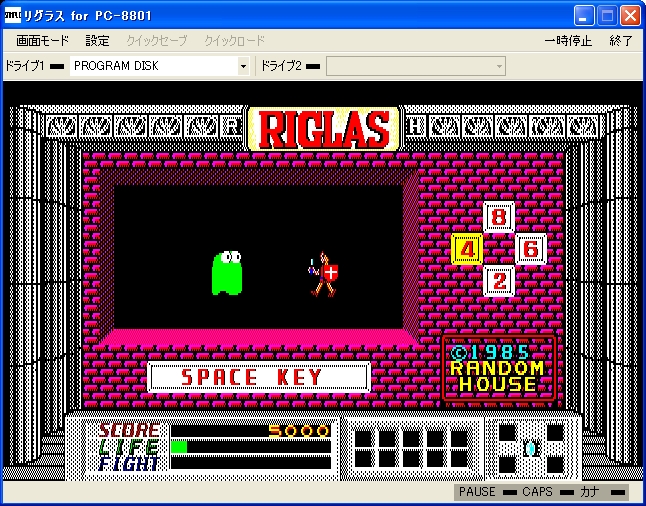Click the grayed クイックロード menu item
The image size is (646, 506).
[x=234, y=41]
